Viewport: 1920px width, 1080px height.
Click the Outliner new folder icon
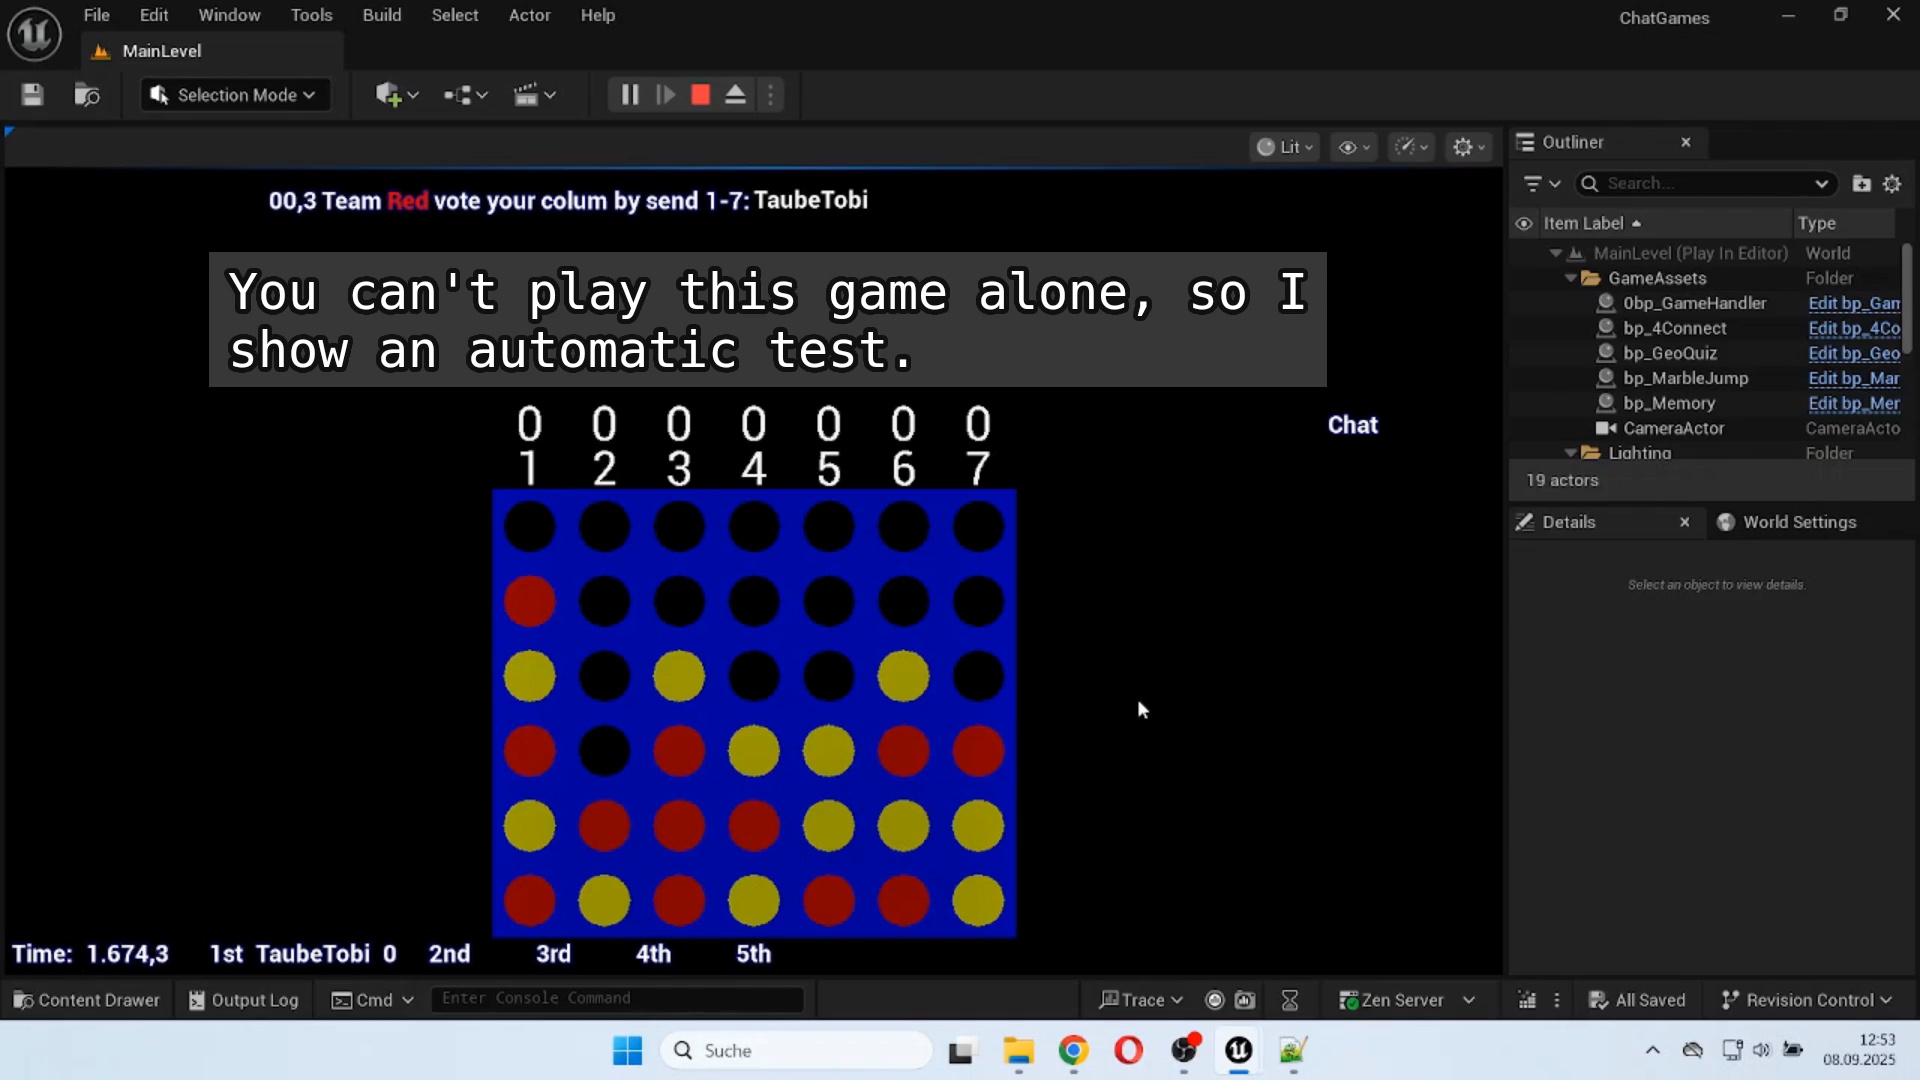(x=1861, y=184)
